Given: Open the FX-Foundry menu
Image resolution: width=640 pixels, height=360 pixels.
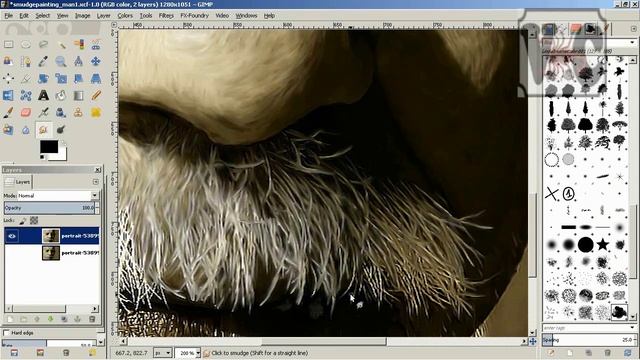Looking at the screenshot, I should click(195, 16).
